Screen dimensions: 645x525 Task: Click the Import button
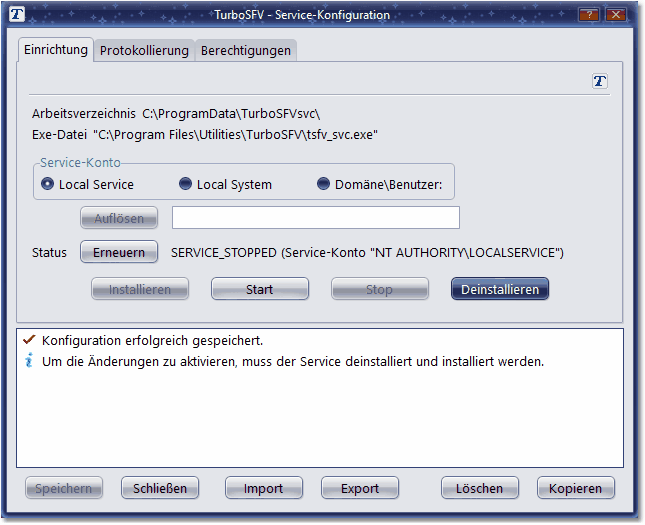pyautogui.click(x=264, y=488)
